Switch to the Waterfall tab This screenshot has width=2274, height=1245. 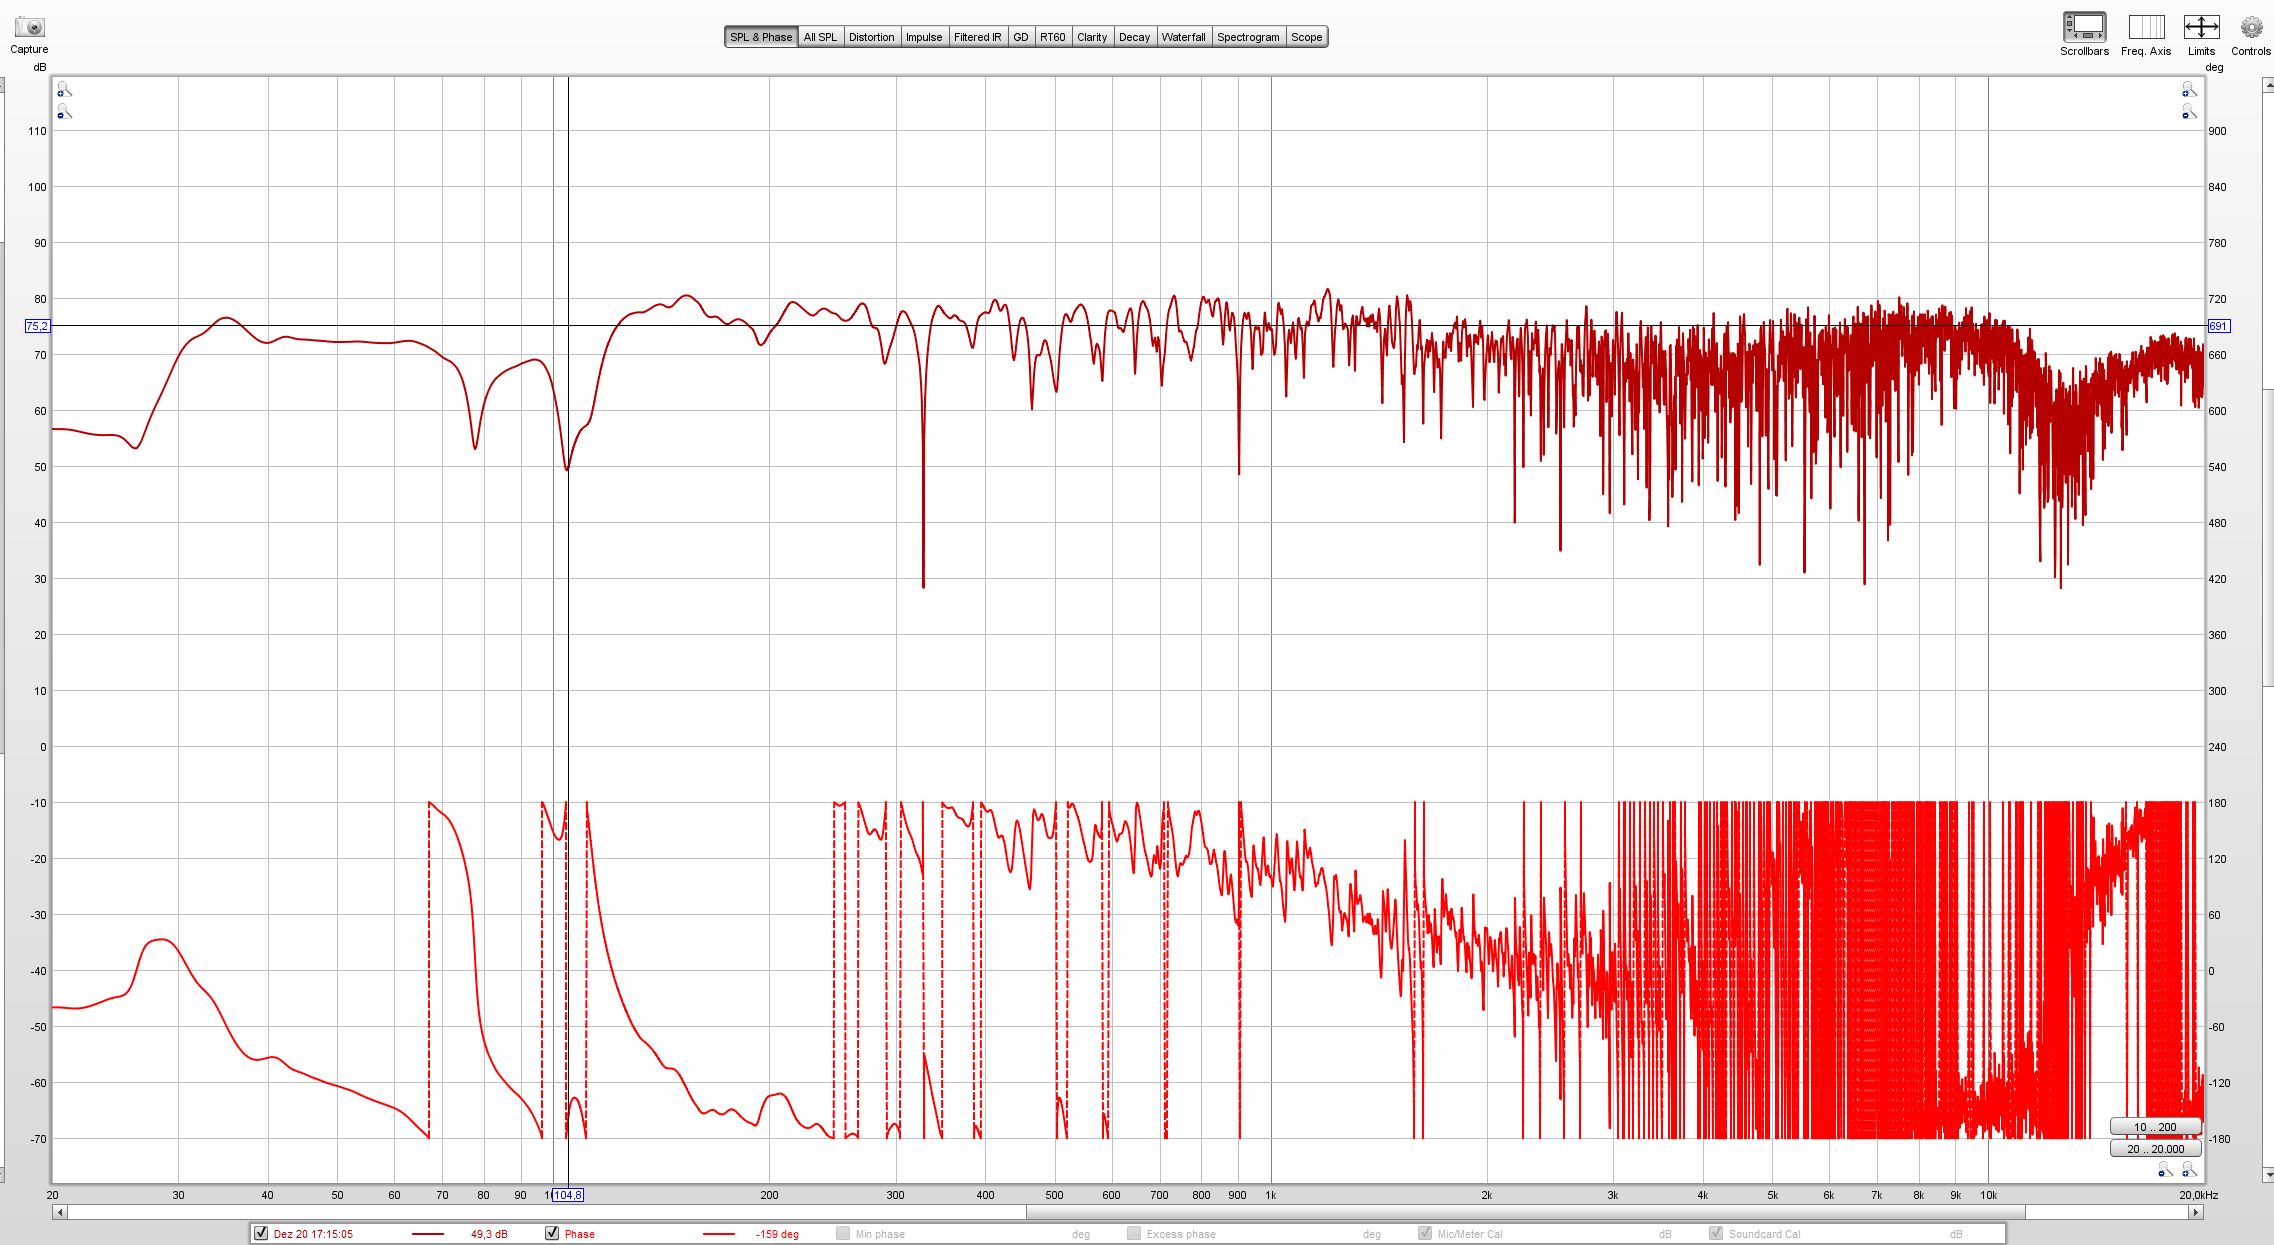point(1183,37)
